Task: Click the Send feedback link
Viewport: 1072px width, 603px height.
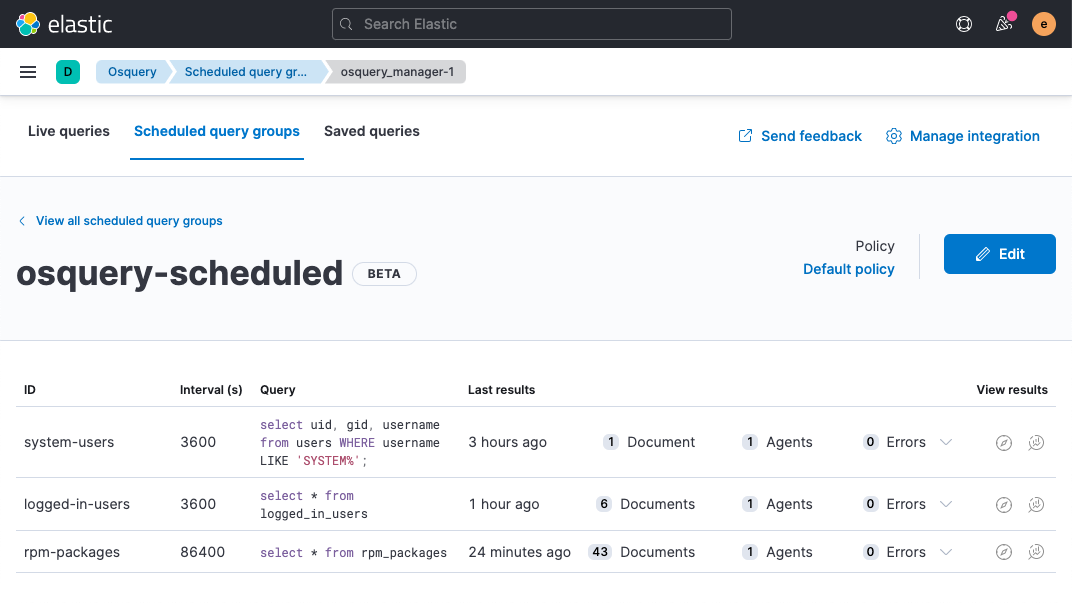Action: pos(800,136)
